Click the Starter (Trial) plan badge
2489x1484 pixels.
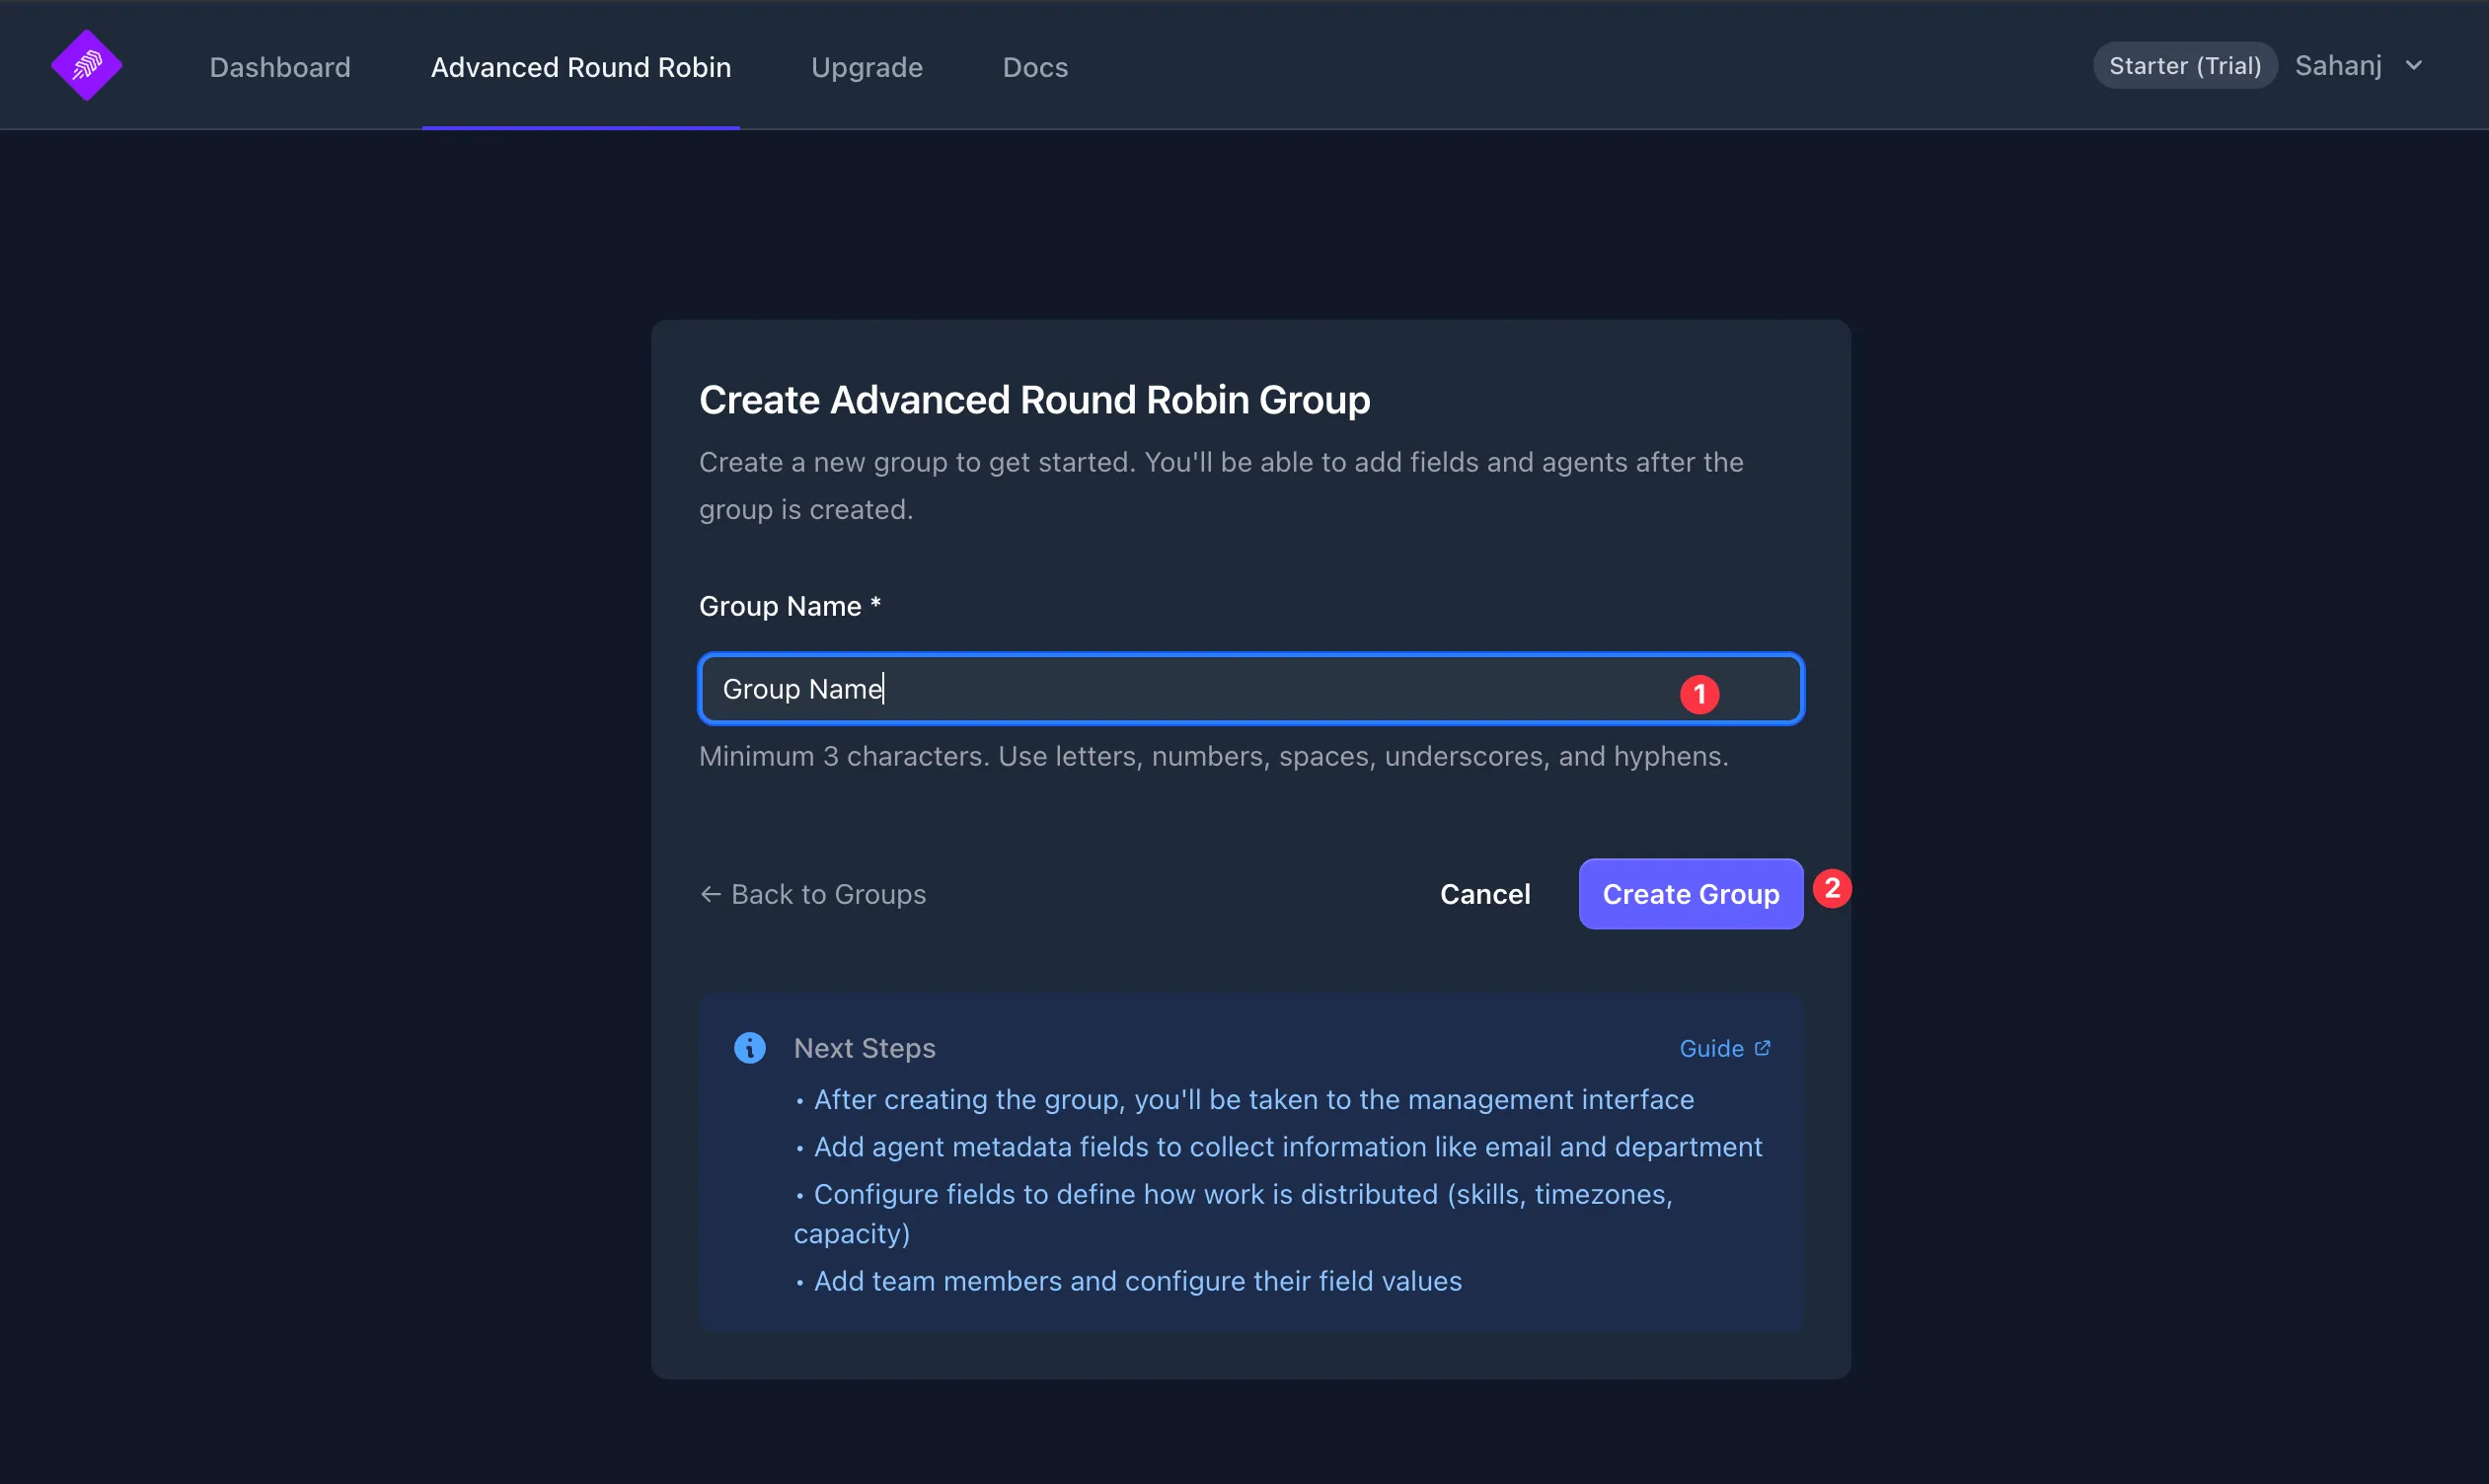2185,64
